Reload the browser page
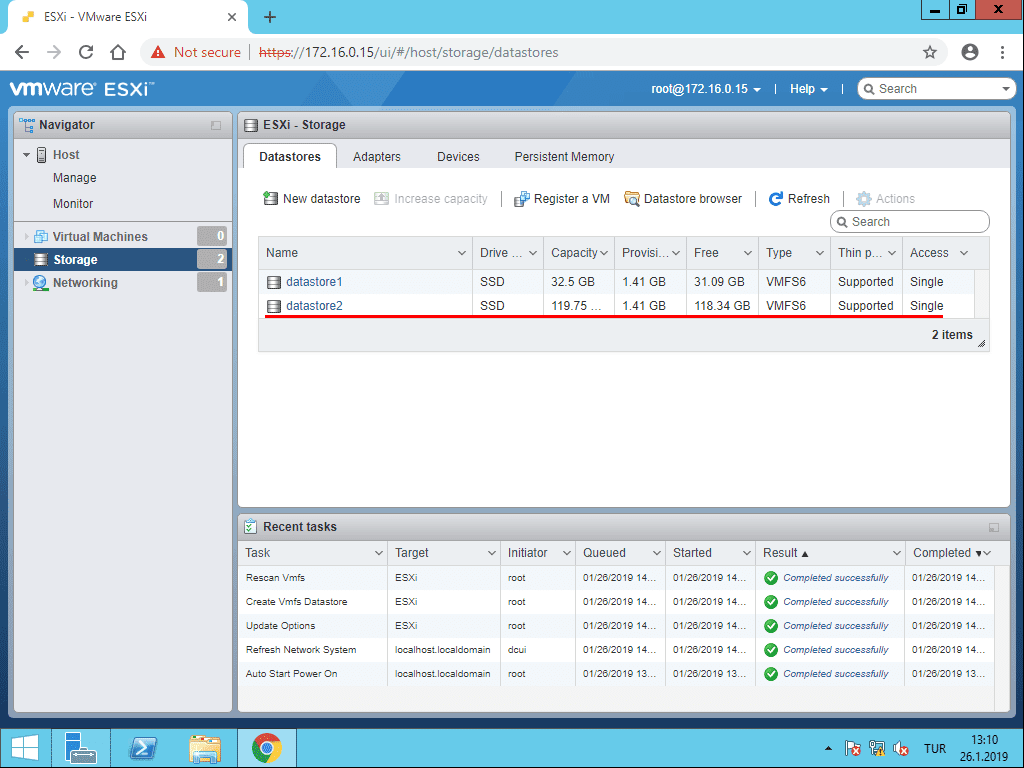Screen dimensions: 1024x768 pyautogui.click(x=86, y=52)
